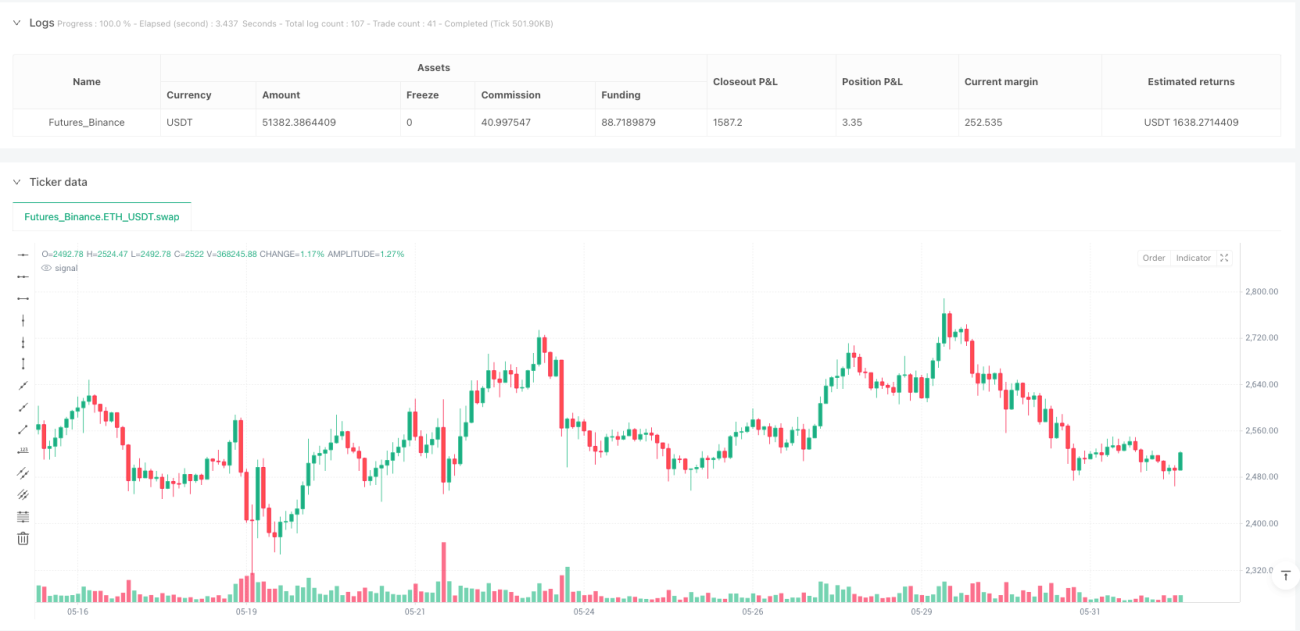Select the horizontal segment drawing tool

tap(23, 299)
